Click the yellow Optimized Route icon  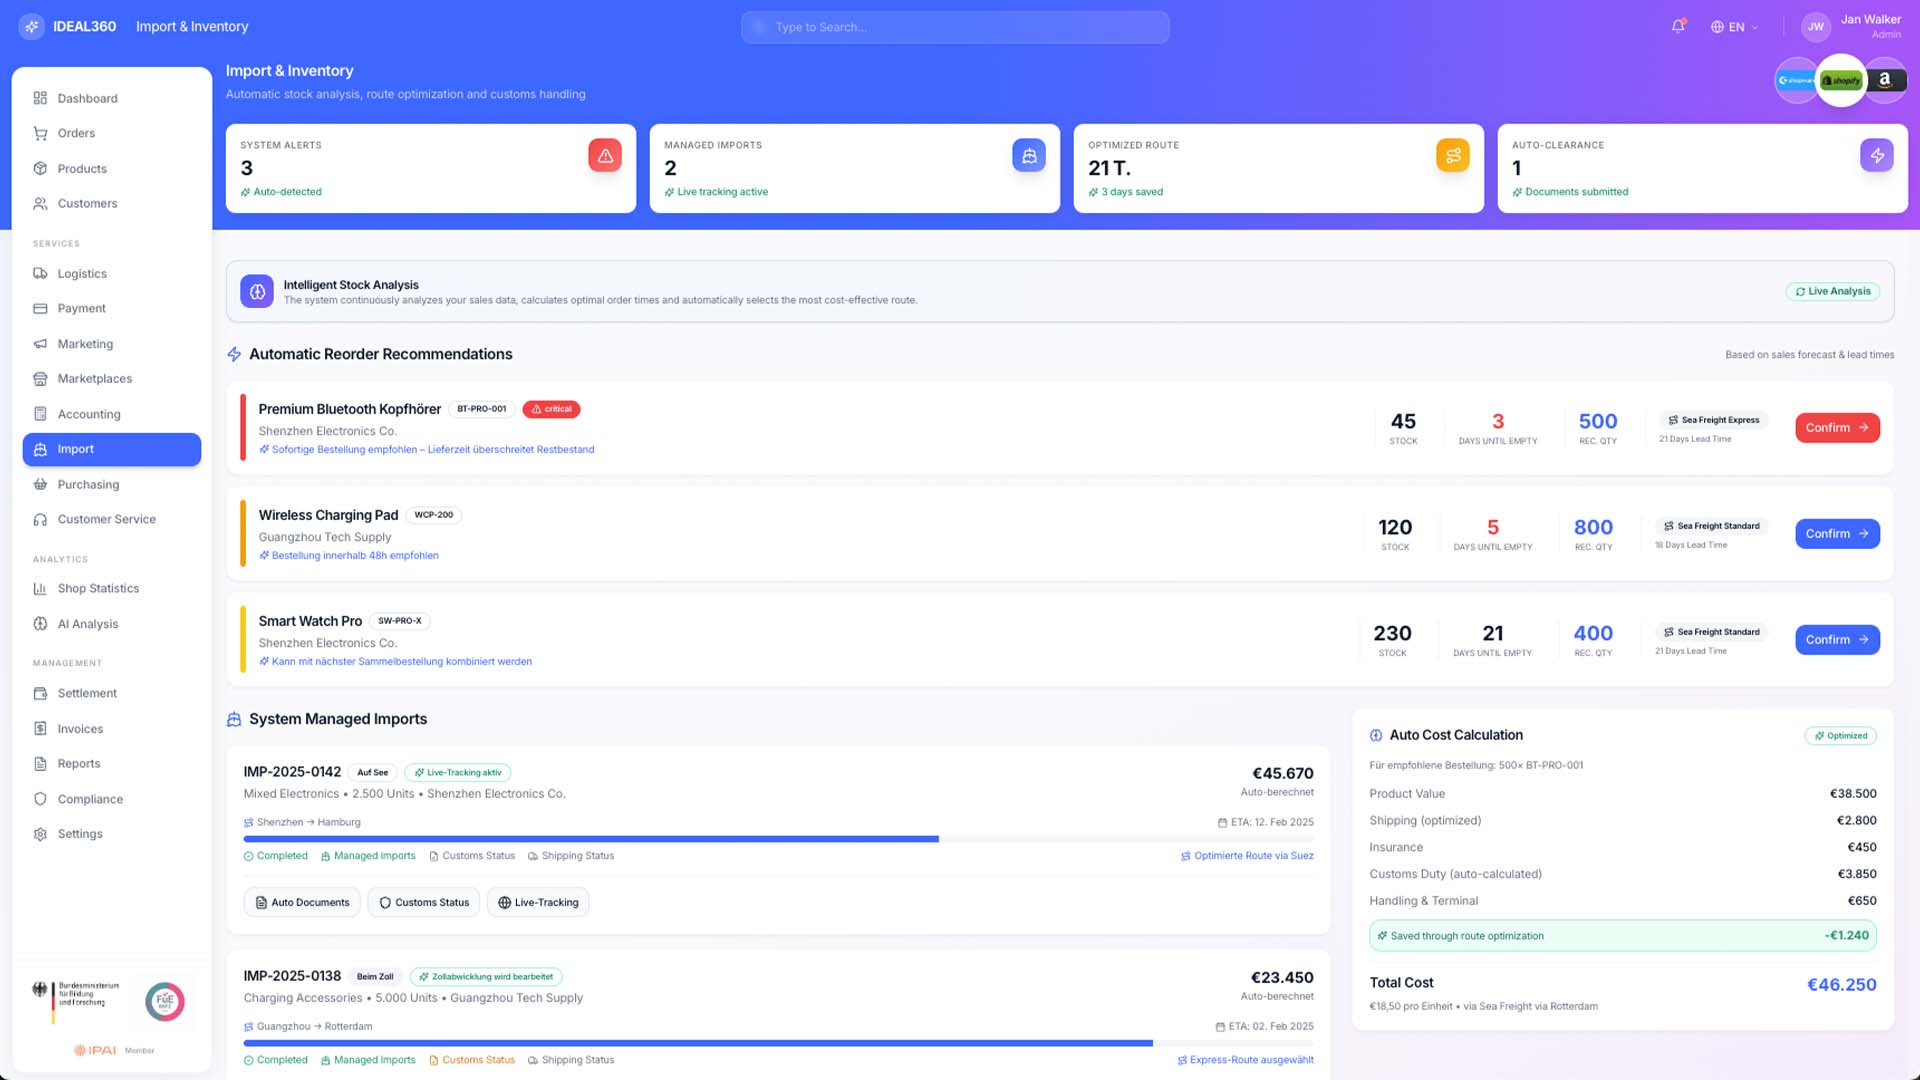1453,156
